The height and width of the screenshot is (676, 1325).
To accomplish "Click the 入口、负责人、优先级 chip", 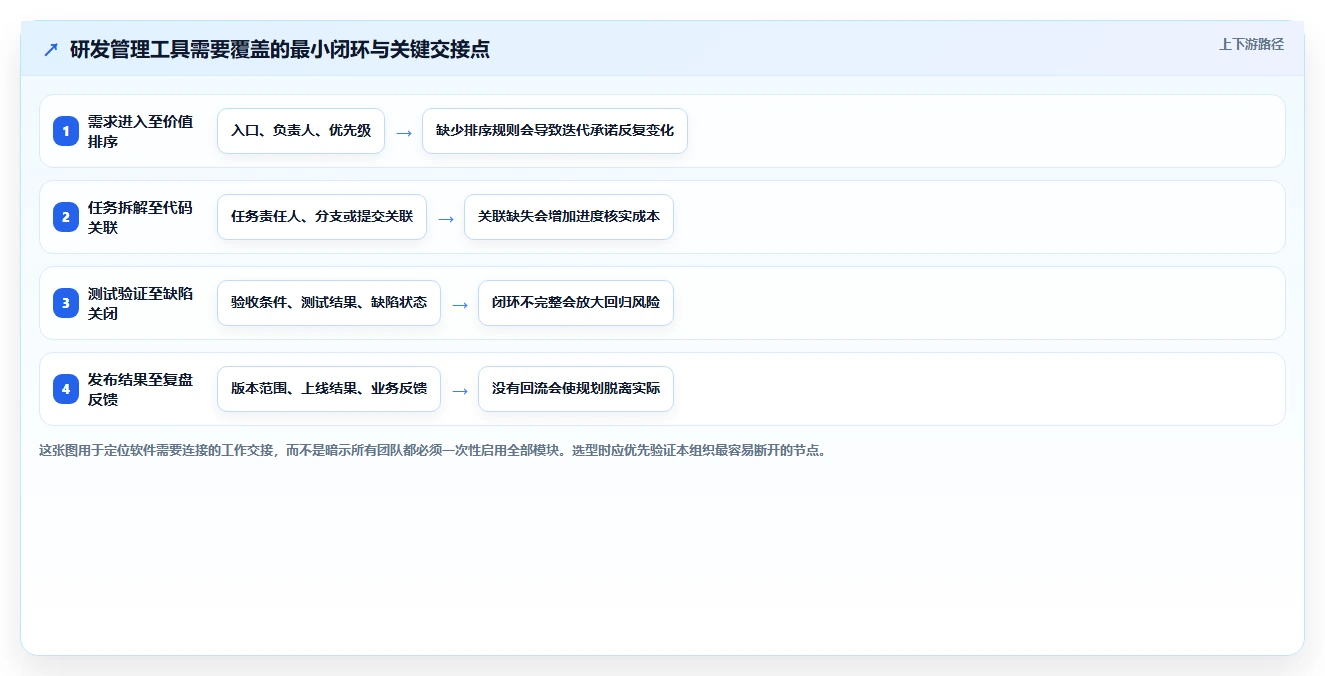I will pos(301,131).
